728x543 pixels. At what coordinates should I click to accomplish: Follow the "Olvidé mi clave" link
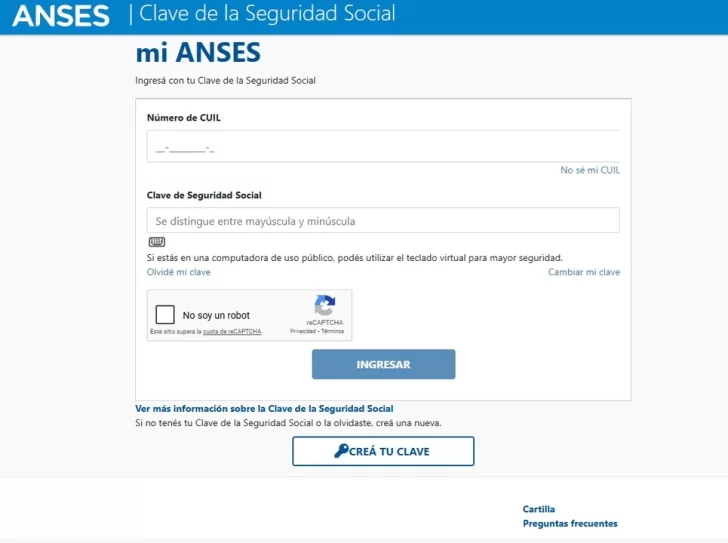(179, 272)
